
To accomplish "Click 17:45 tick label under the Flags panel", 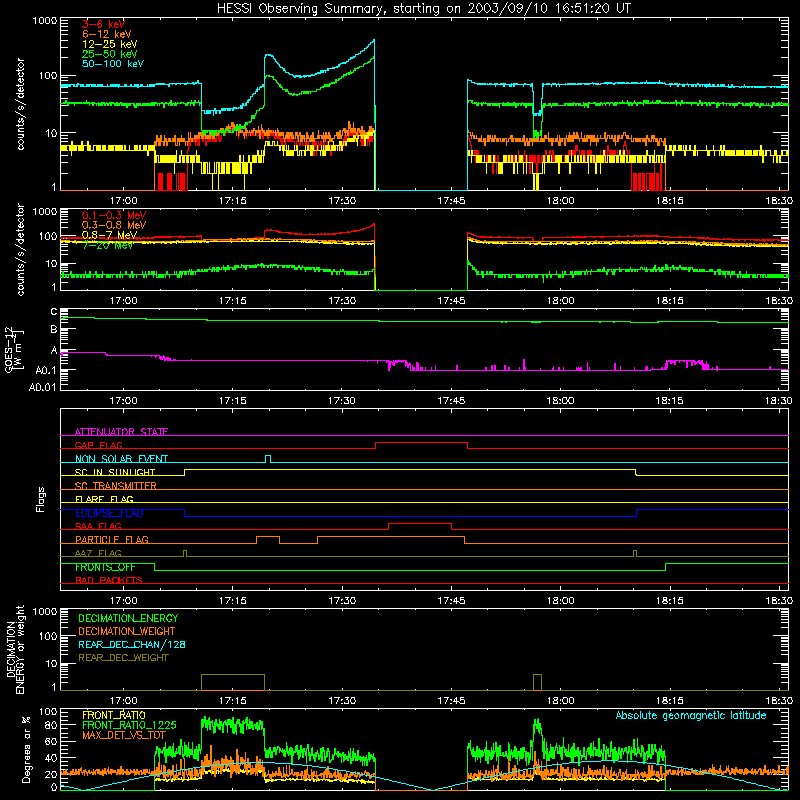I will [x=451, y=601].
